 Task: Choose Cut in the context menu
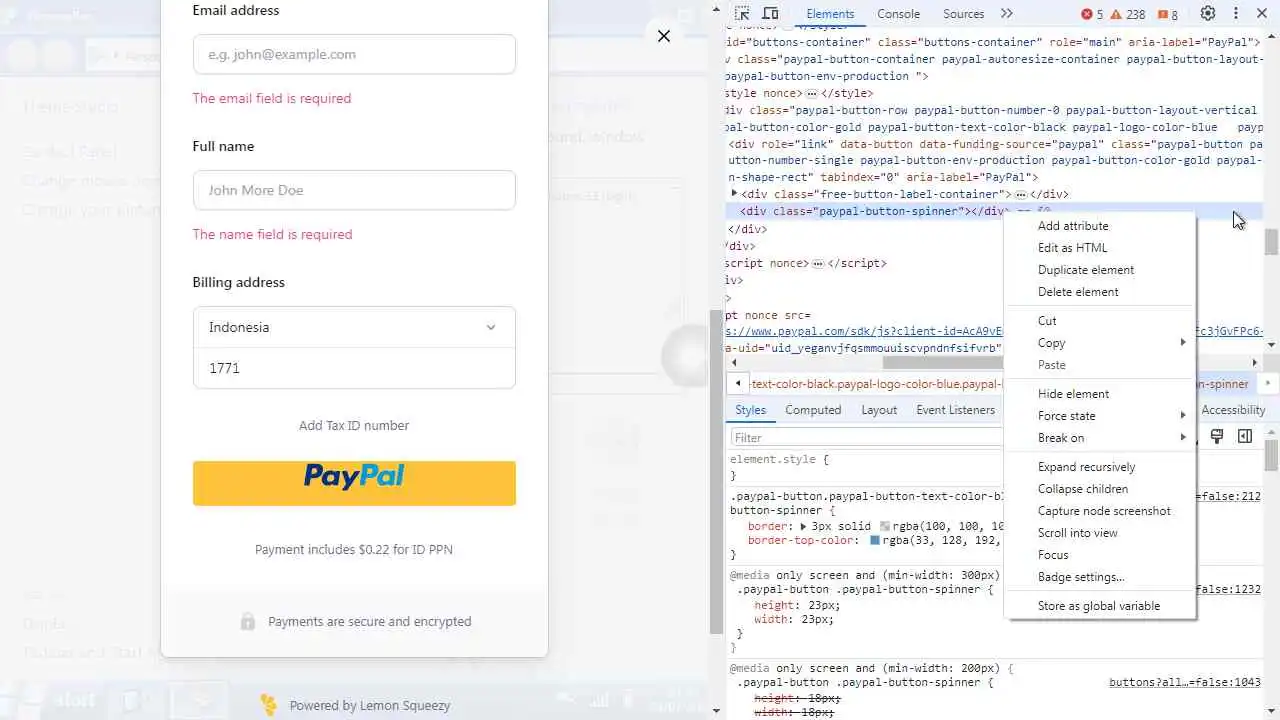(1100, 321)
